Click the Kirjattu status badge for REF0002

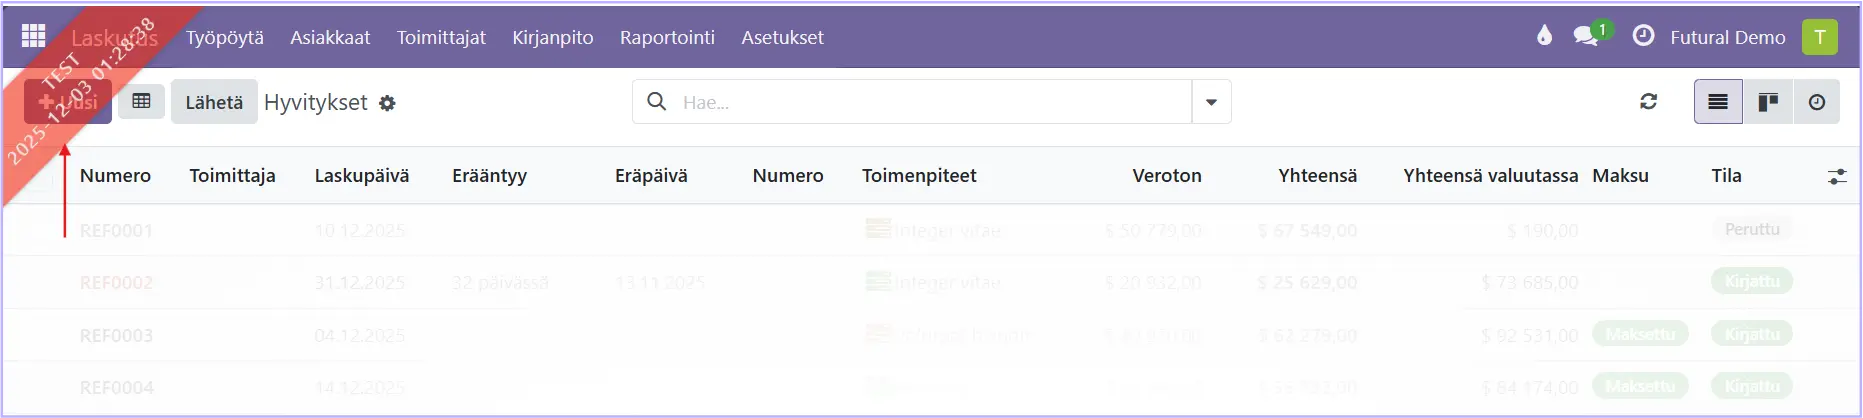[1751, 282]
